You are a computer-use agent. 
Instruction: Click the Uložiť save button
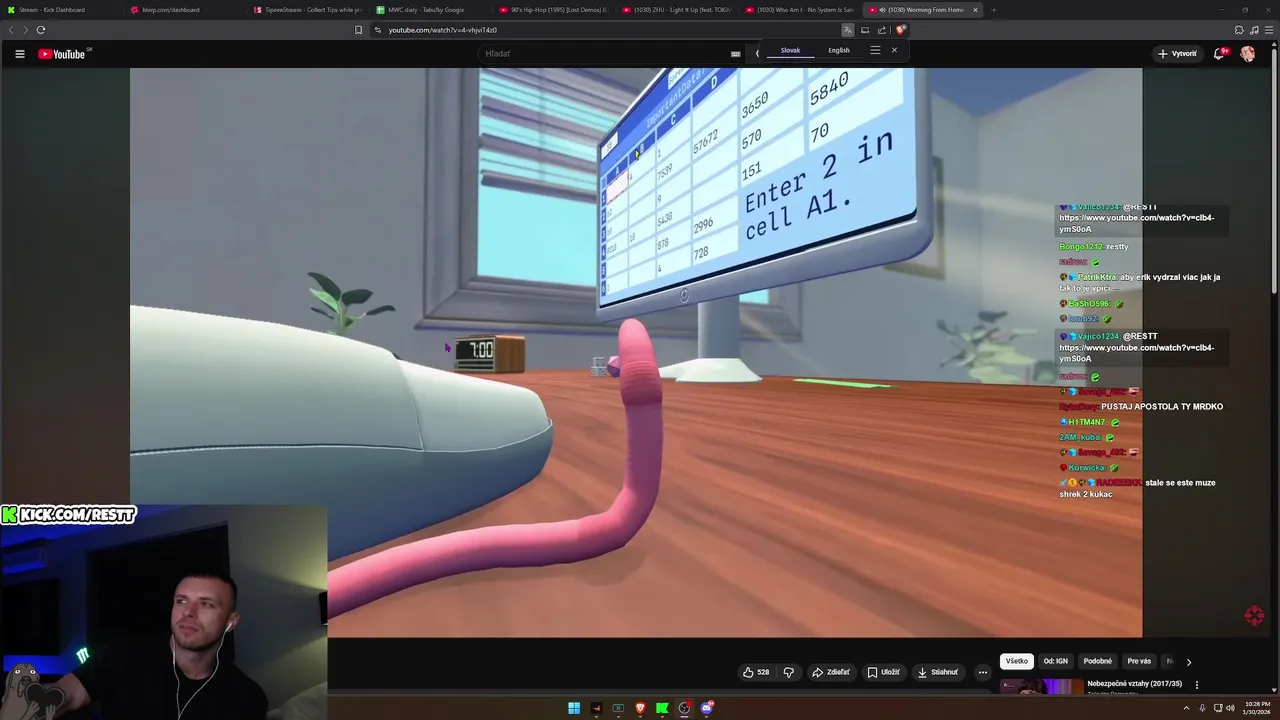pyautogui.click(x=883, y=672)
